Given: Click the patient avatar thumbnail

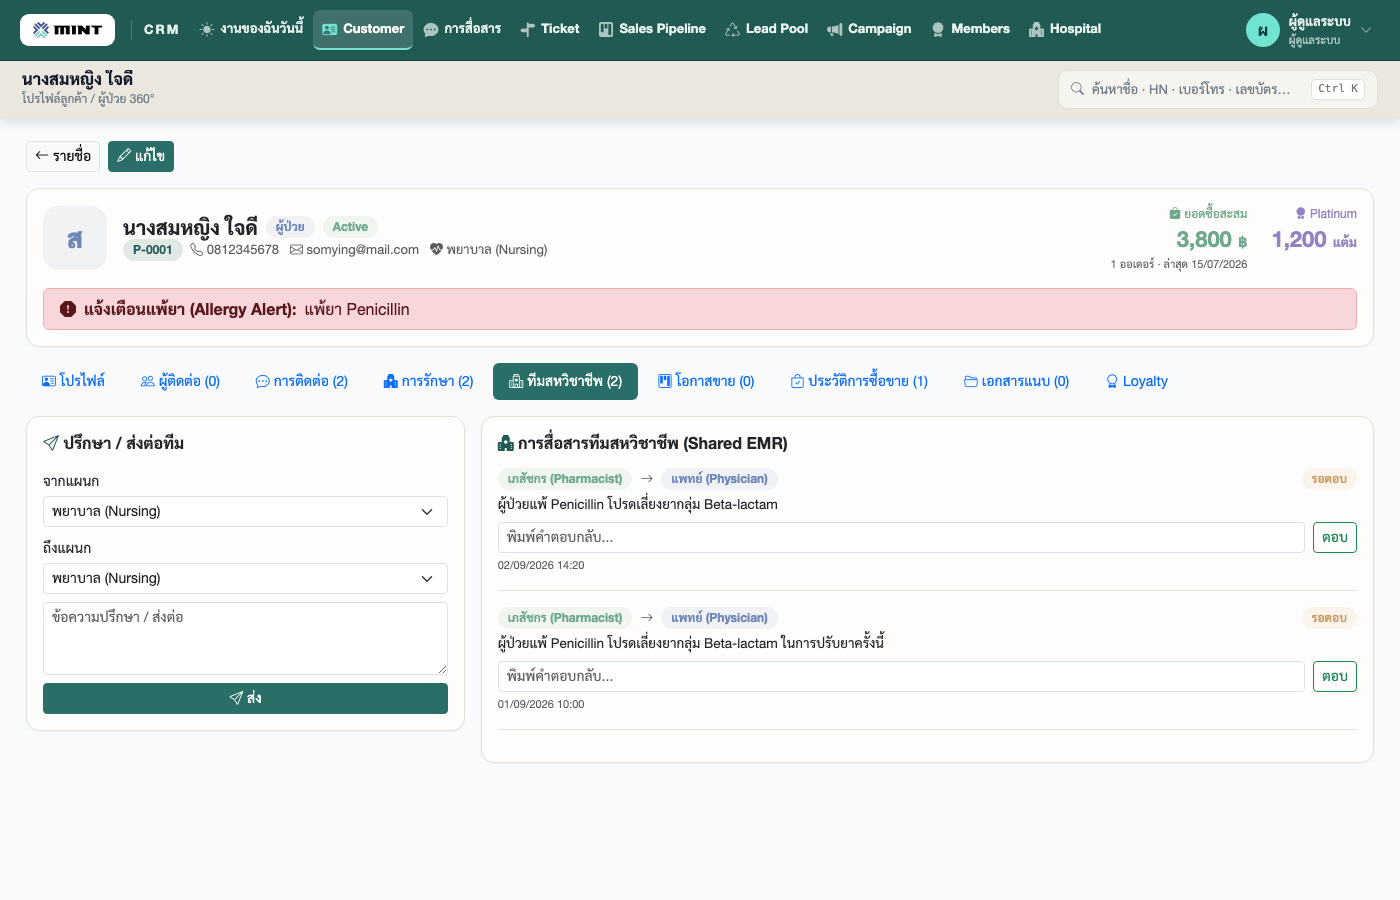Looking at the screenshot, I should (x=75, y=238).
